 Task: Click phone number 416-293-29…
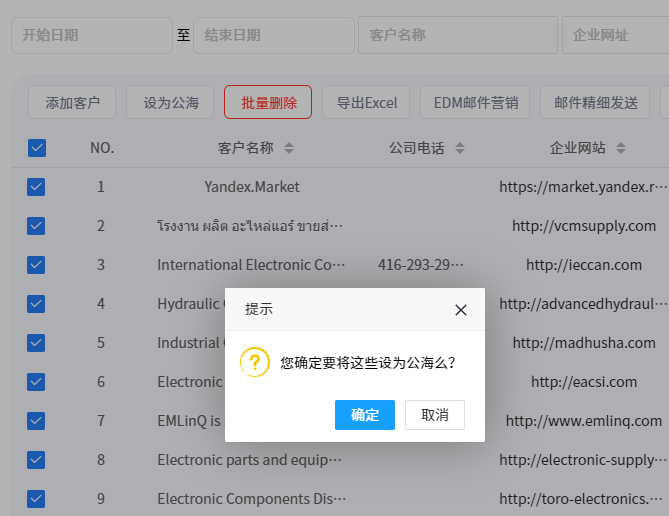(421, 265)
